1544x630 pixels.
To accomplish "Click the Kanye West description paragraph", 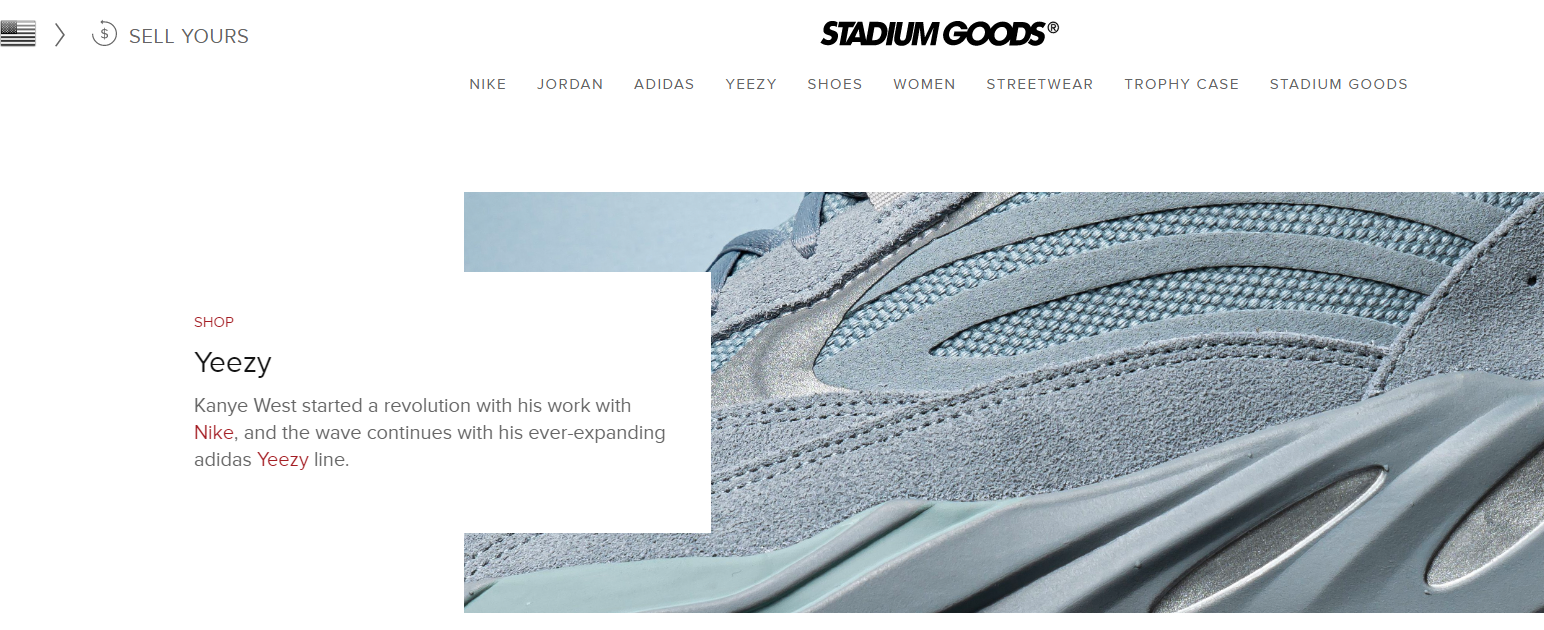I will (430, 433).
